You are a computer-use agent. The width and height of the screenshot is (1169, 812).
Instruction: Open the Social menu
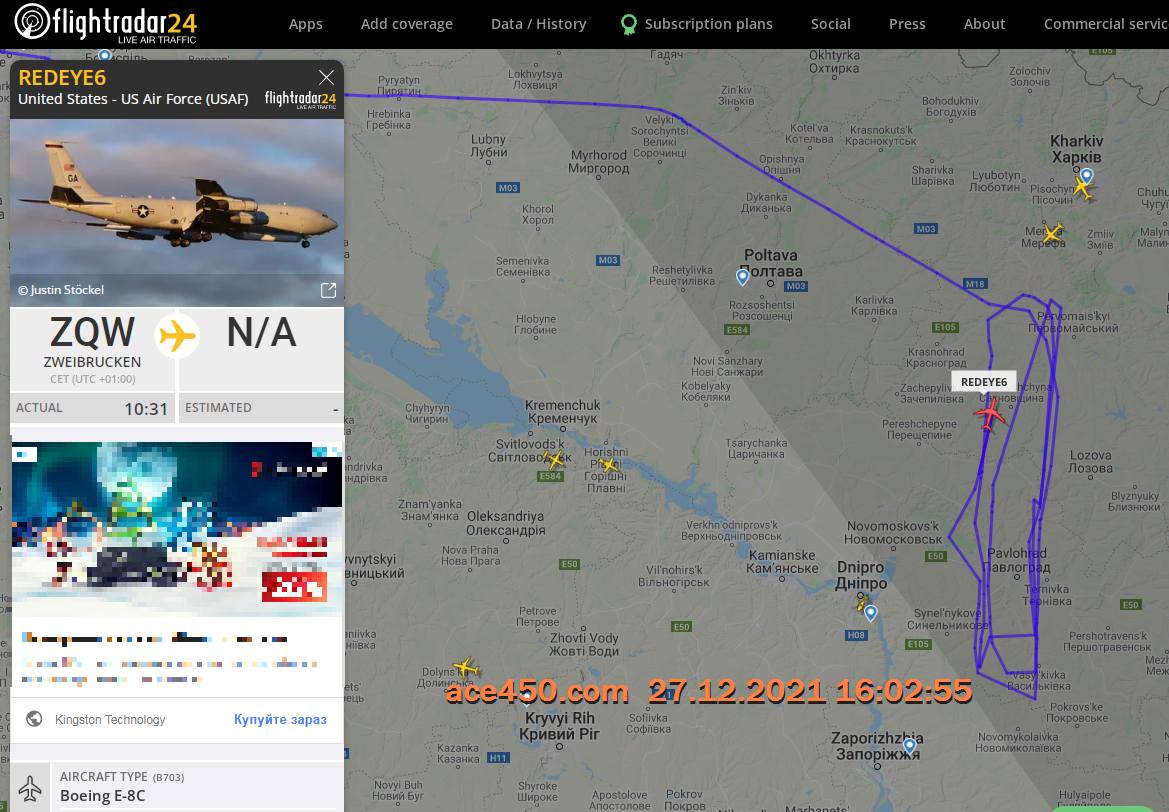pos(831,24)
